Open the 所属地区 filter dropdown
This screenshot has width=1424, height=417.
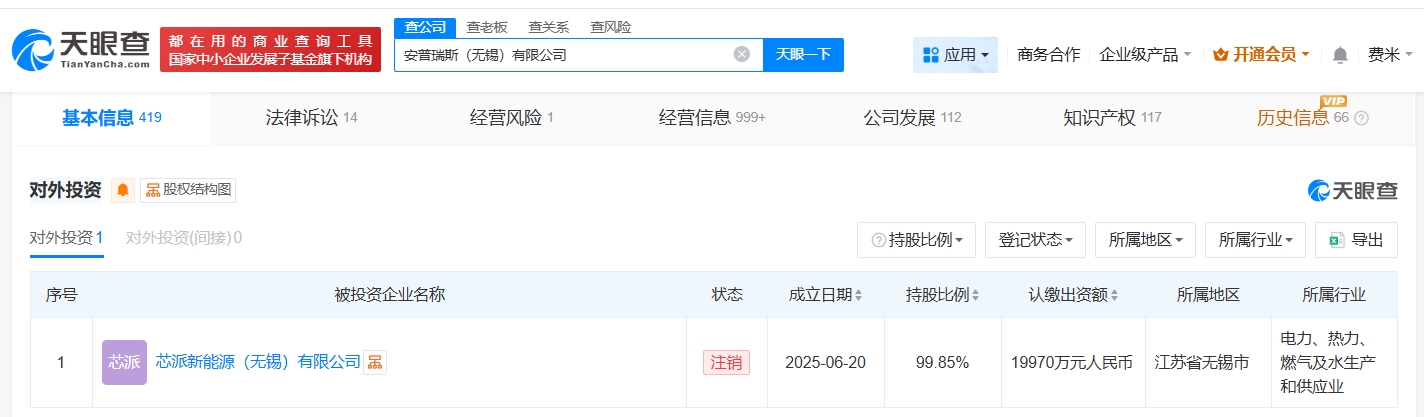pos(1144,240)
